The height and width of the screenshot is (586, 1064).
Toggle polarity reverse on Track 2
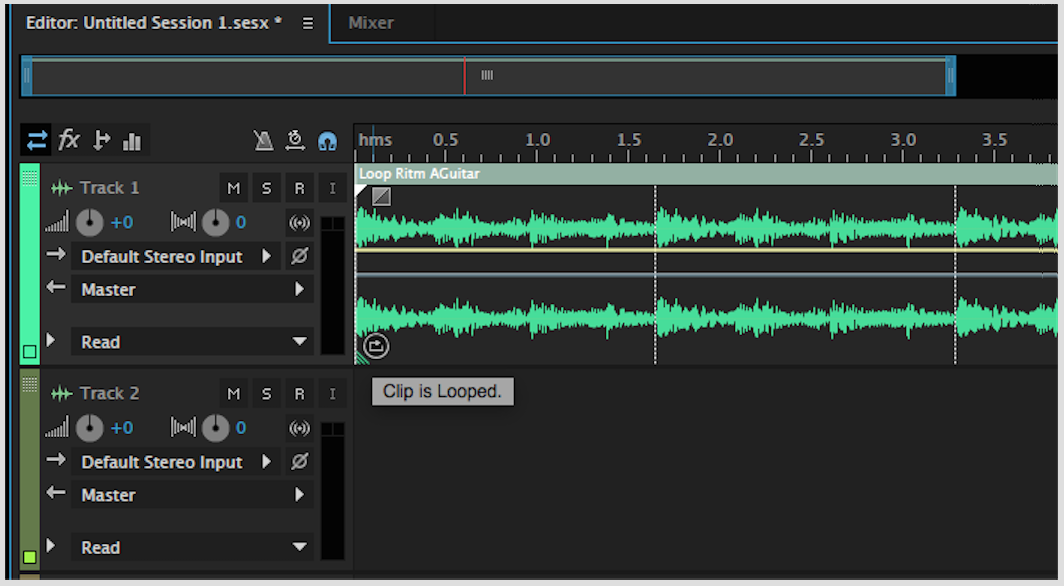click(x=299, y=462)
